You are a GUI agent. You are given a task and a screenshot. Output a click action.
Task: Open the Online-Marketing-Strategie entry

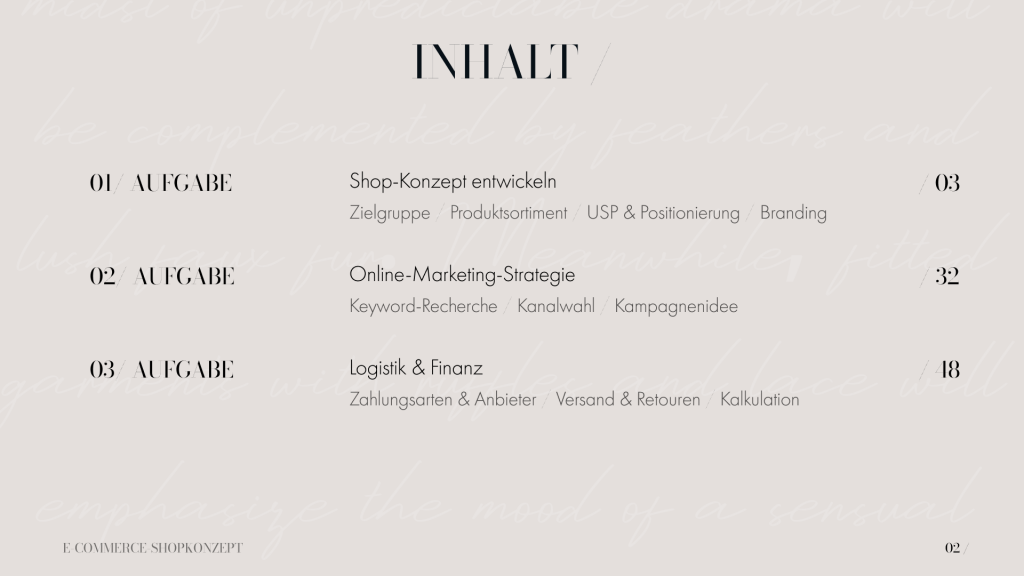[x=462, y=275]
